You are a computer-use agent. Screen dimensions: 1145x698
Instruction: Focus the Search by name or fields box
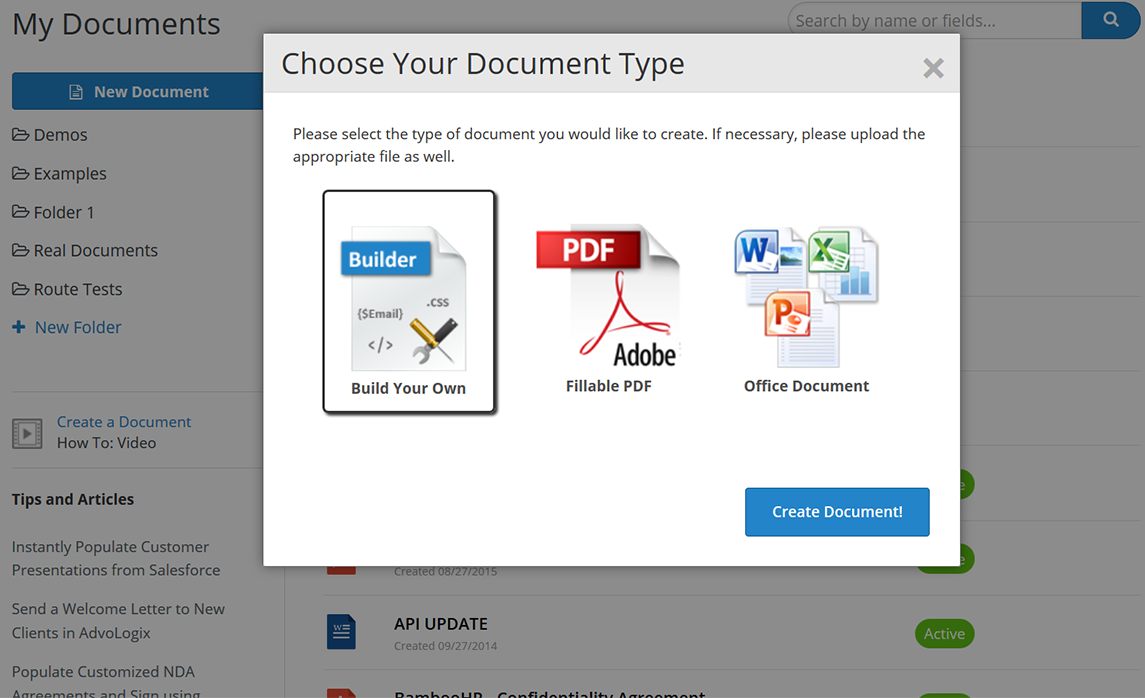point(935,20)
